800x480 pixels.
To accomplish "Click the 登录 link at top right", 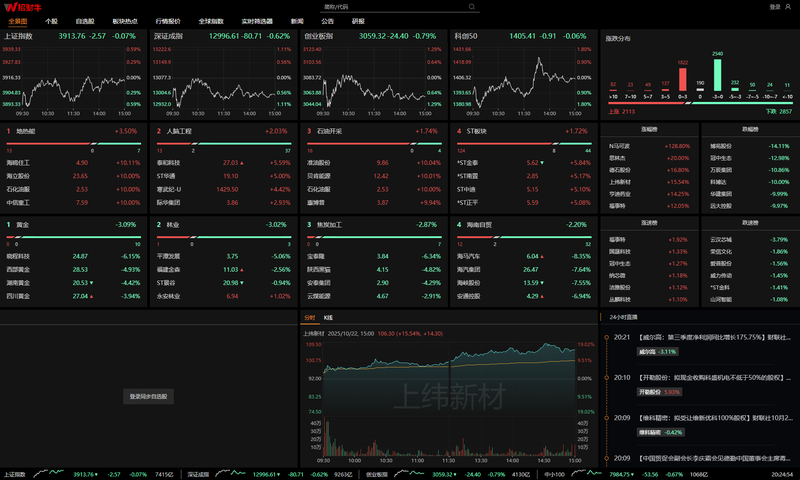I will click(775, 7).
